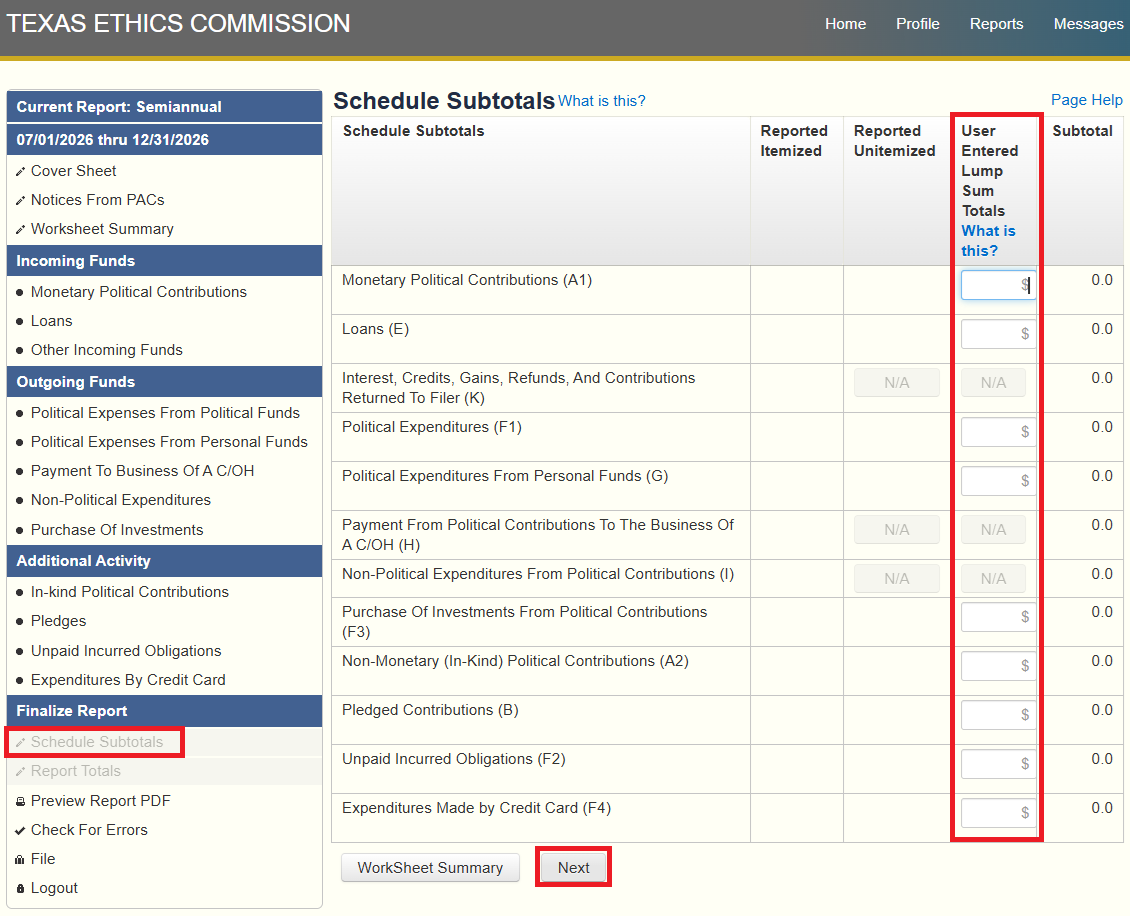Select the lump sum field for Personal Funds (G)

(x=998, y=481)
